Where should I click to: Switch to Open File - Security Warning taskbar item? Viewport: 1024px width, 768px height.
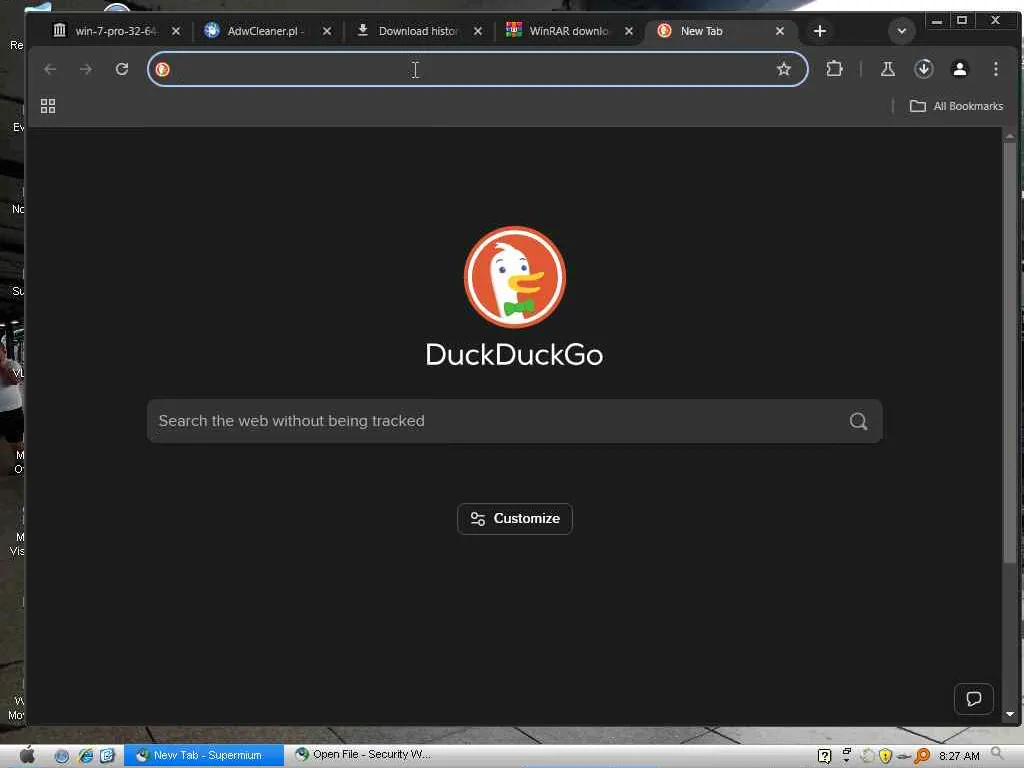pyautogui.click(x=363, y=755)
